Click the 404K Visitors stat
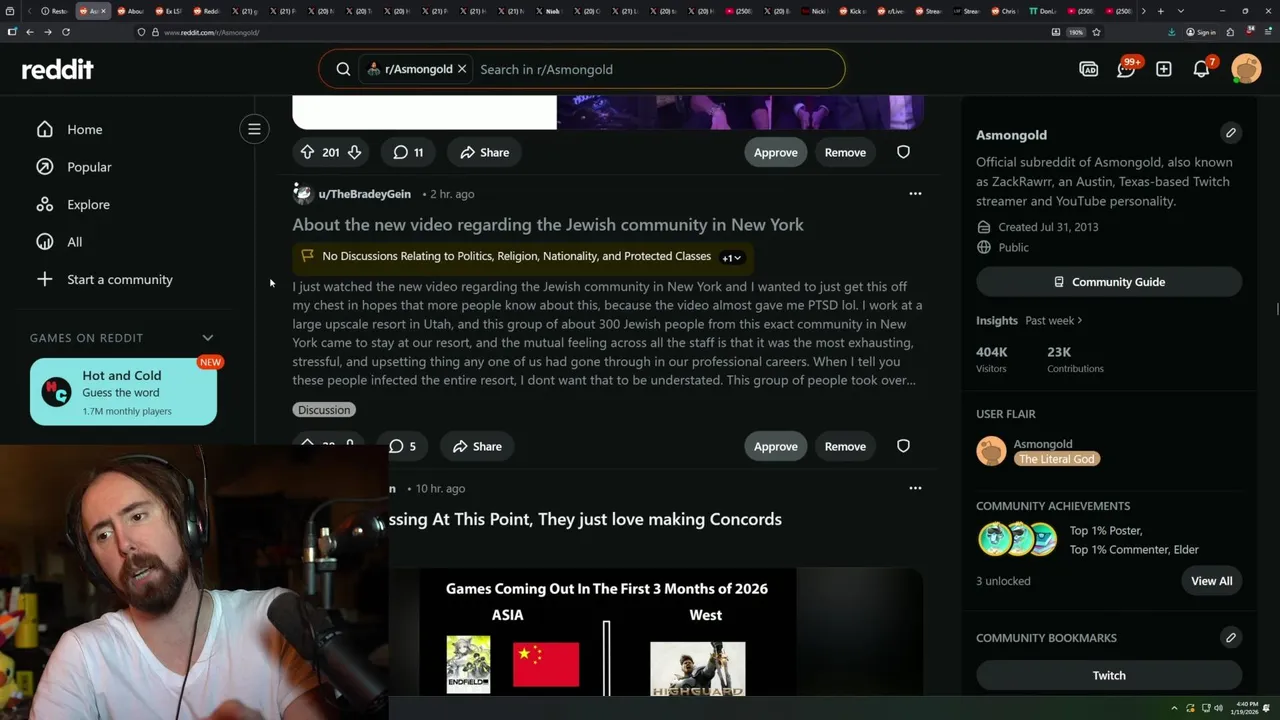The width and height of the screenshot is (1280, 720). pos(992,359)
